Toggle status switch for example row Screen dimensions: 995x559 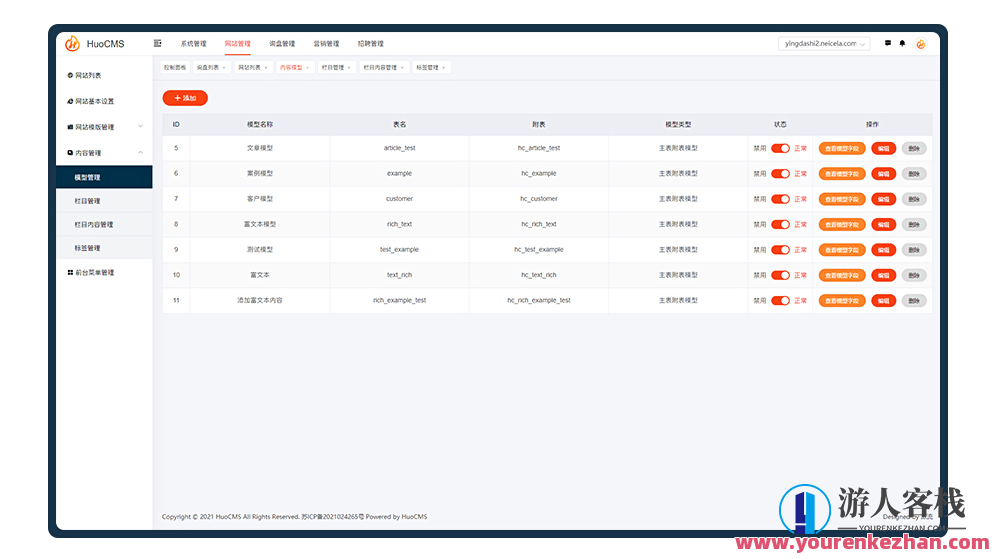click(x=781, y=174)
